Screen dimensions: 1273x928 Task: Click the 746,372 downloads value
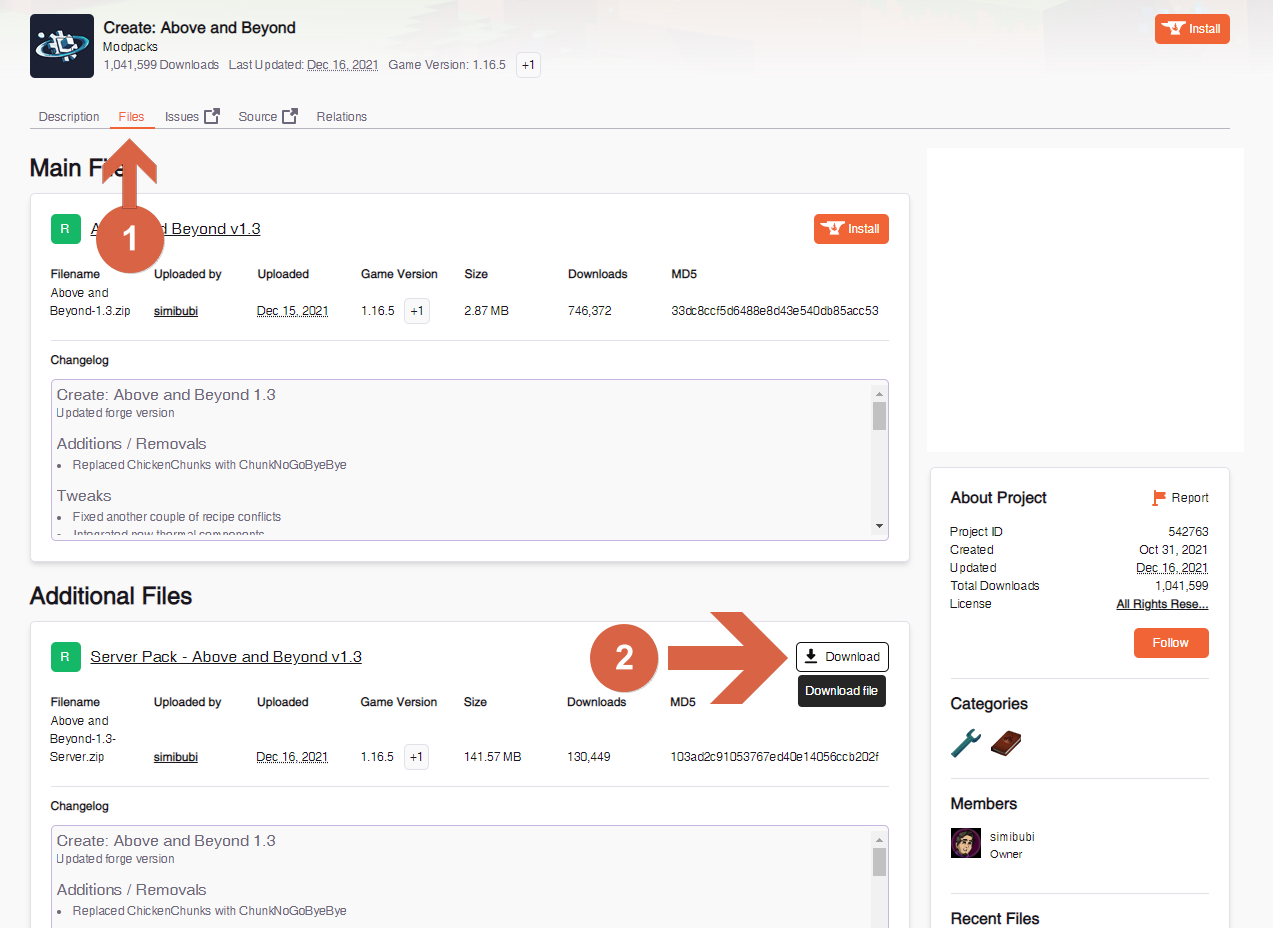[590, 311]
